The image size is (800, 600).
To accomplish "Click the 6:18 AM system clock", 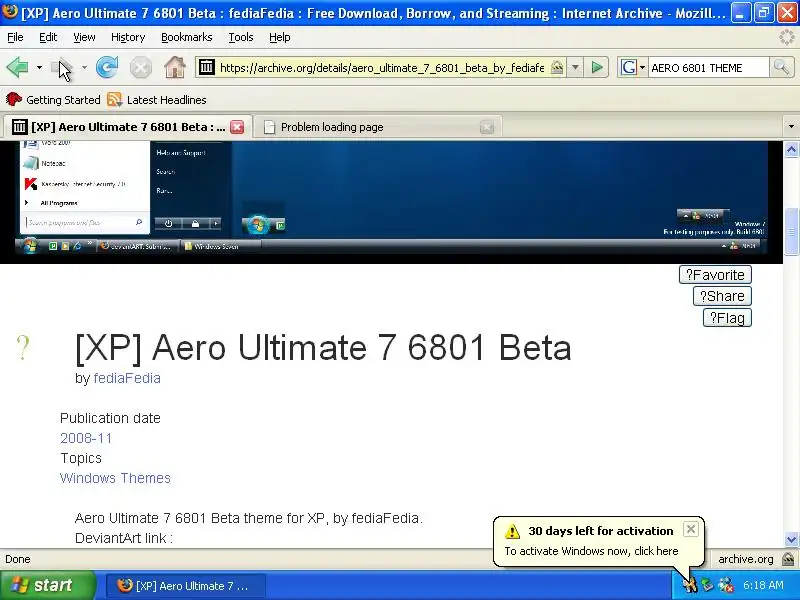I will (763, 585).
